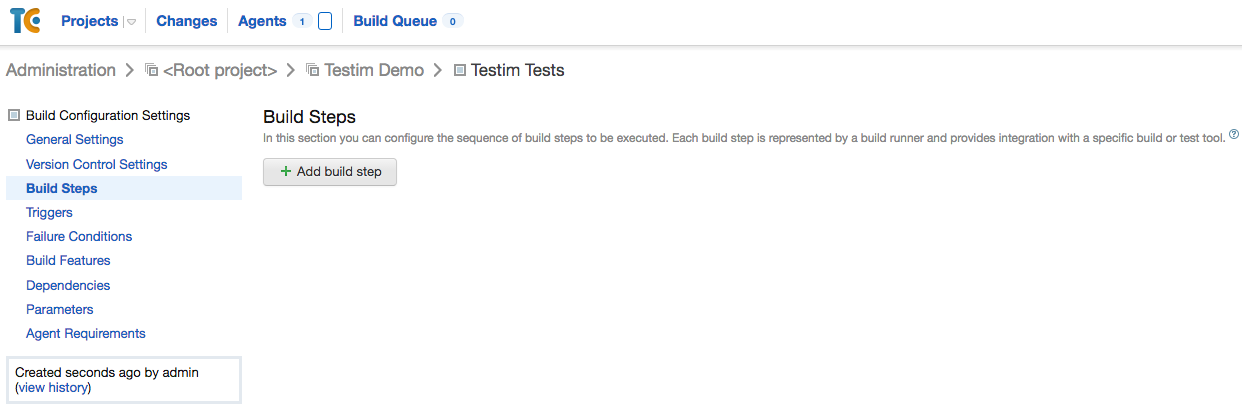Click the agents status square icon
Screen dimensions: 1242x410
click(x=325, y=21)
